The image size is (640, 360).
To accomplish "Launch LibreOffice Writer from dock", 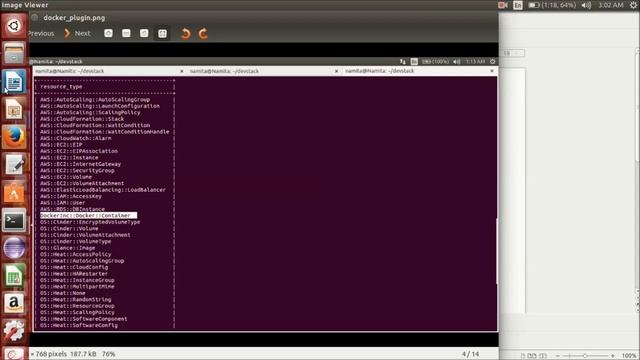I will point(14,81).
